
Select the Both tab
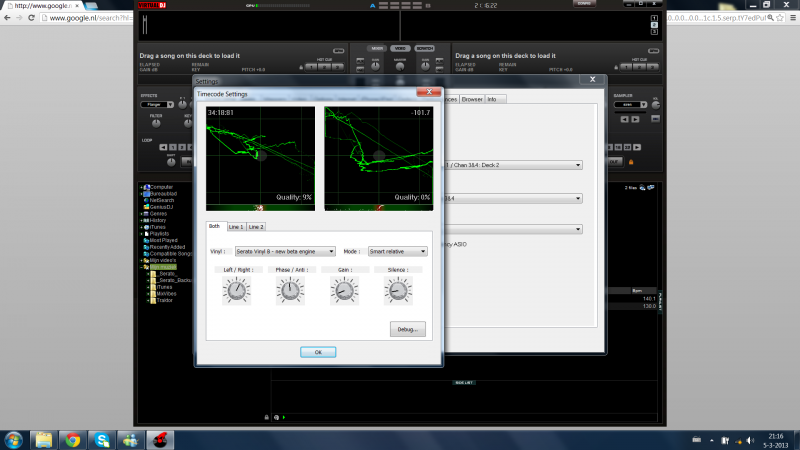point(215,227)
